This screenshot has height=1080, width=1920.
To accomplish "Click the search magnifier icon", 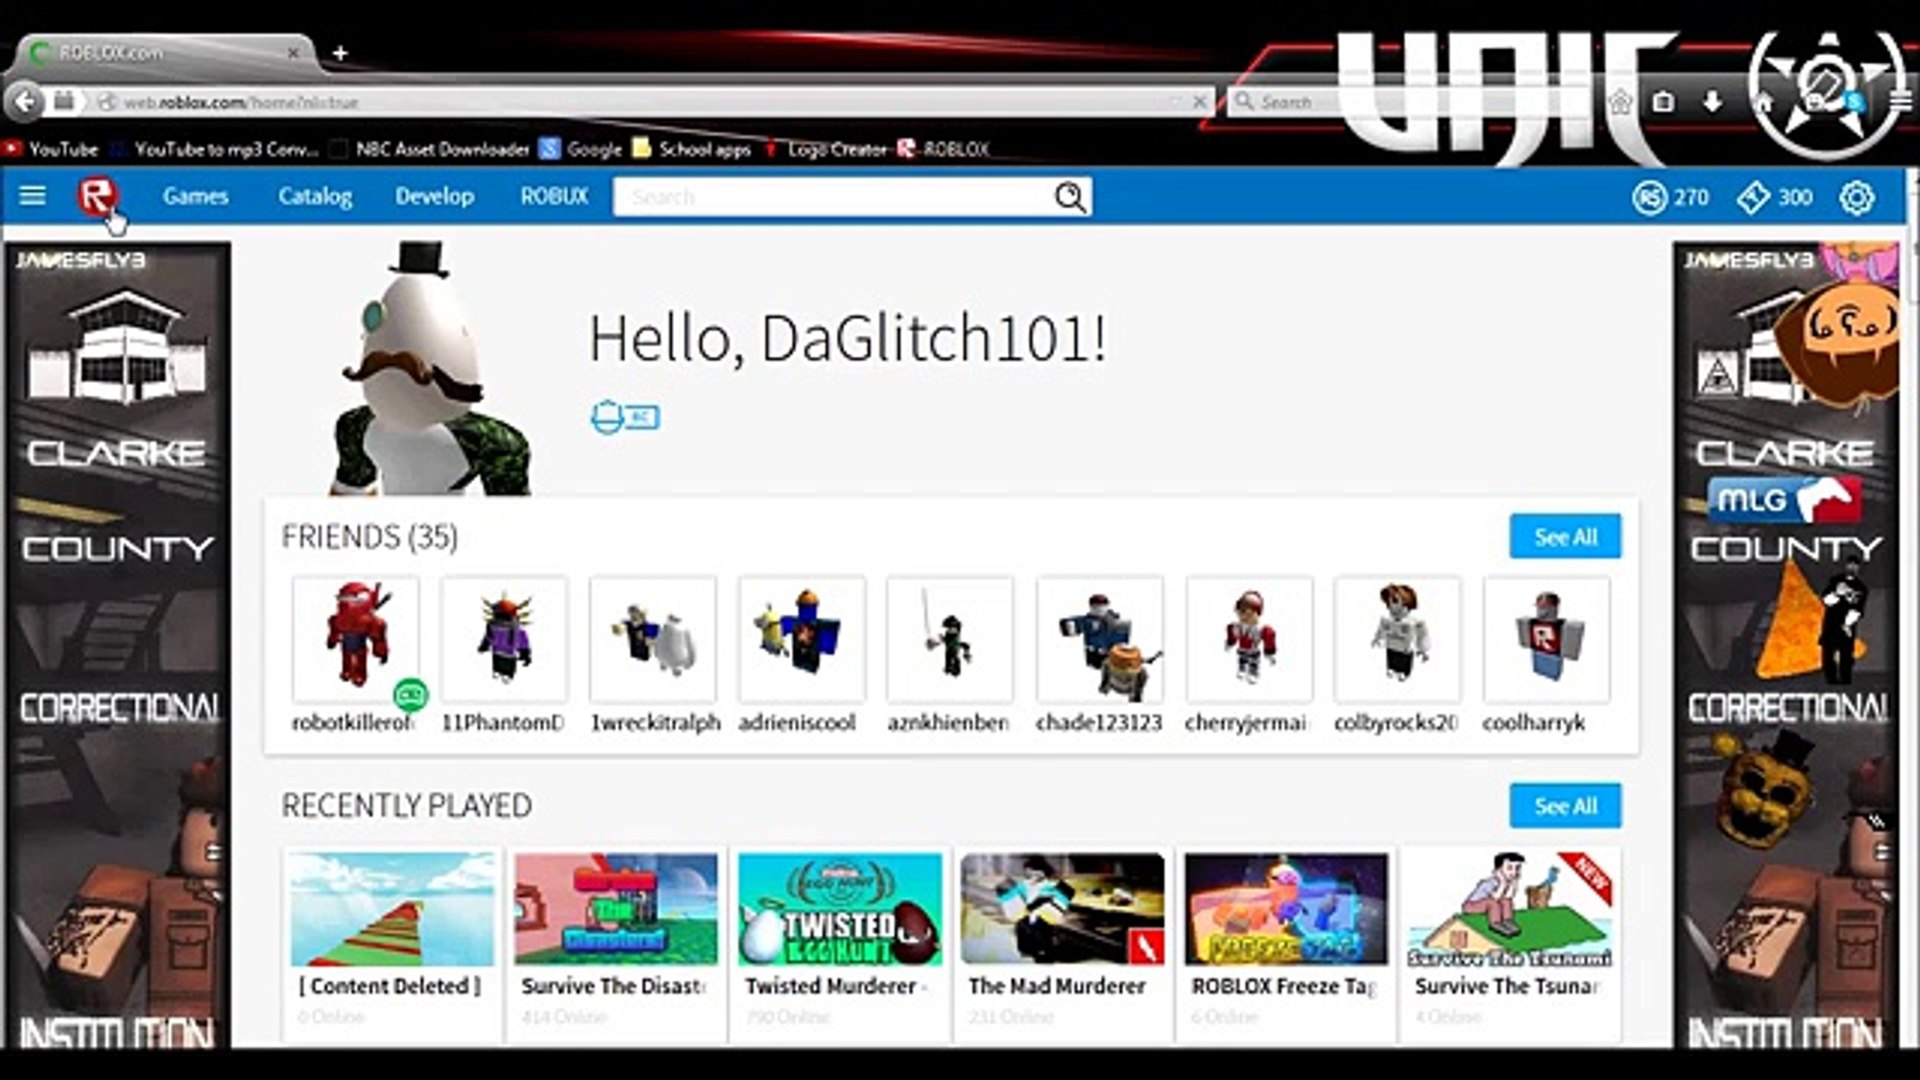I will pyautogui.click(x=1069, y=197).
